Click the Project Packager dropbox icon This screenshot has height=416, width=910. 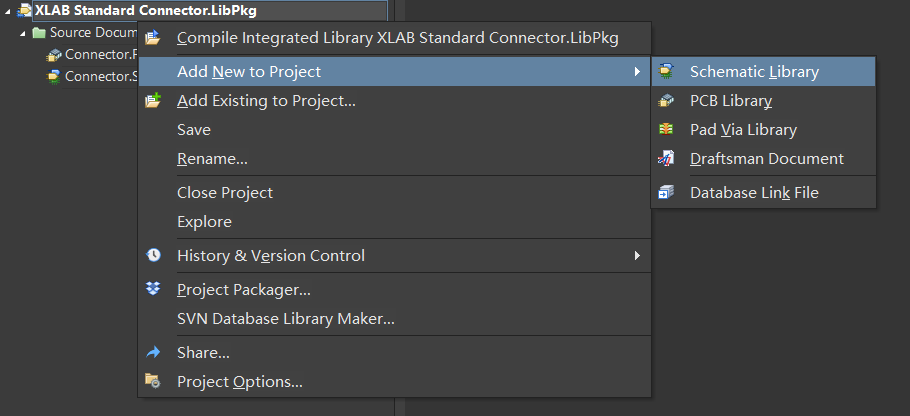153,290
